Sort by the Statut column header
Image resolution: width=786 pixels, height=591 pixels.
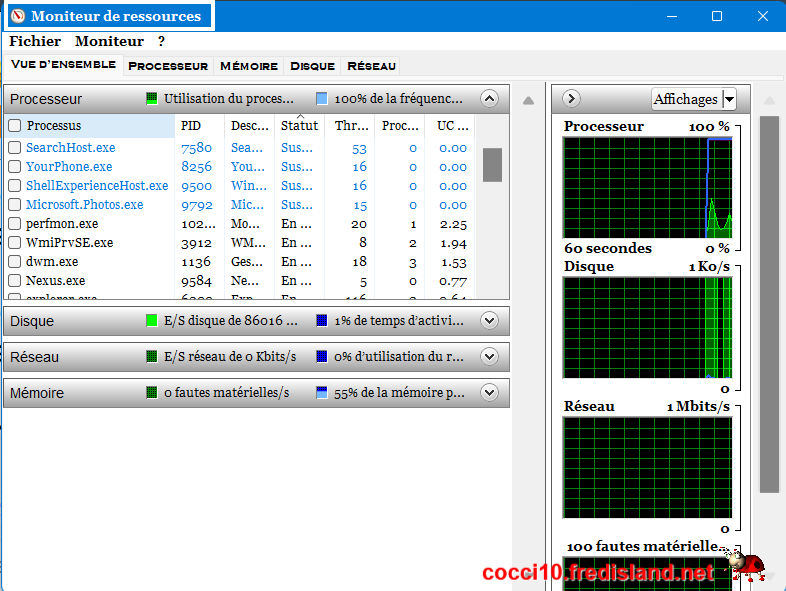[299, 125]
